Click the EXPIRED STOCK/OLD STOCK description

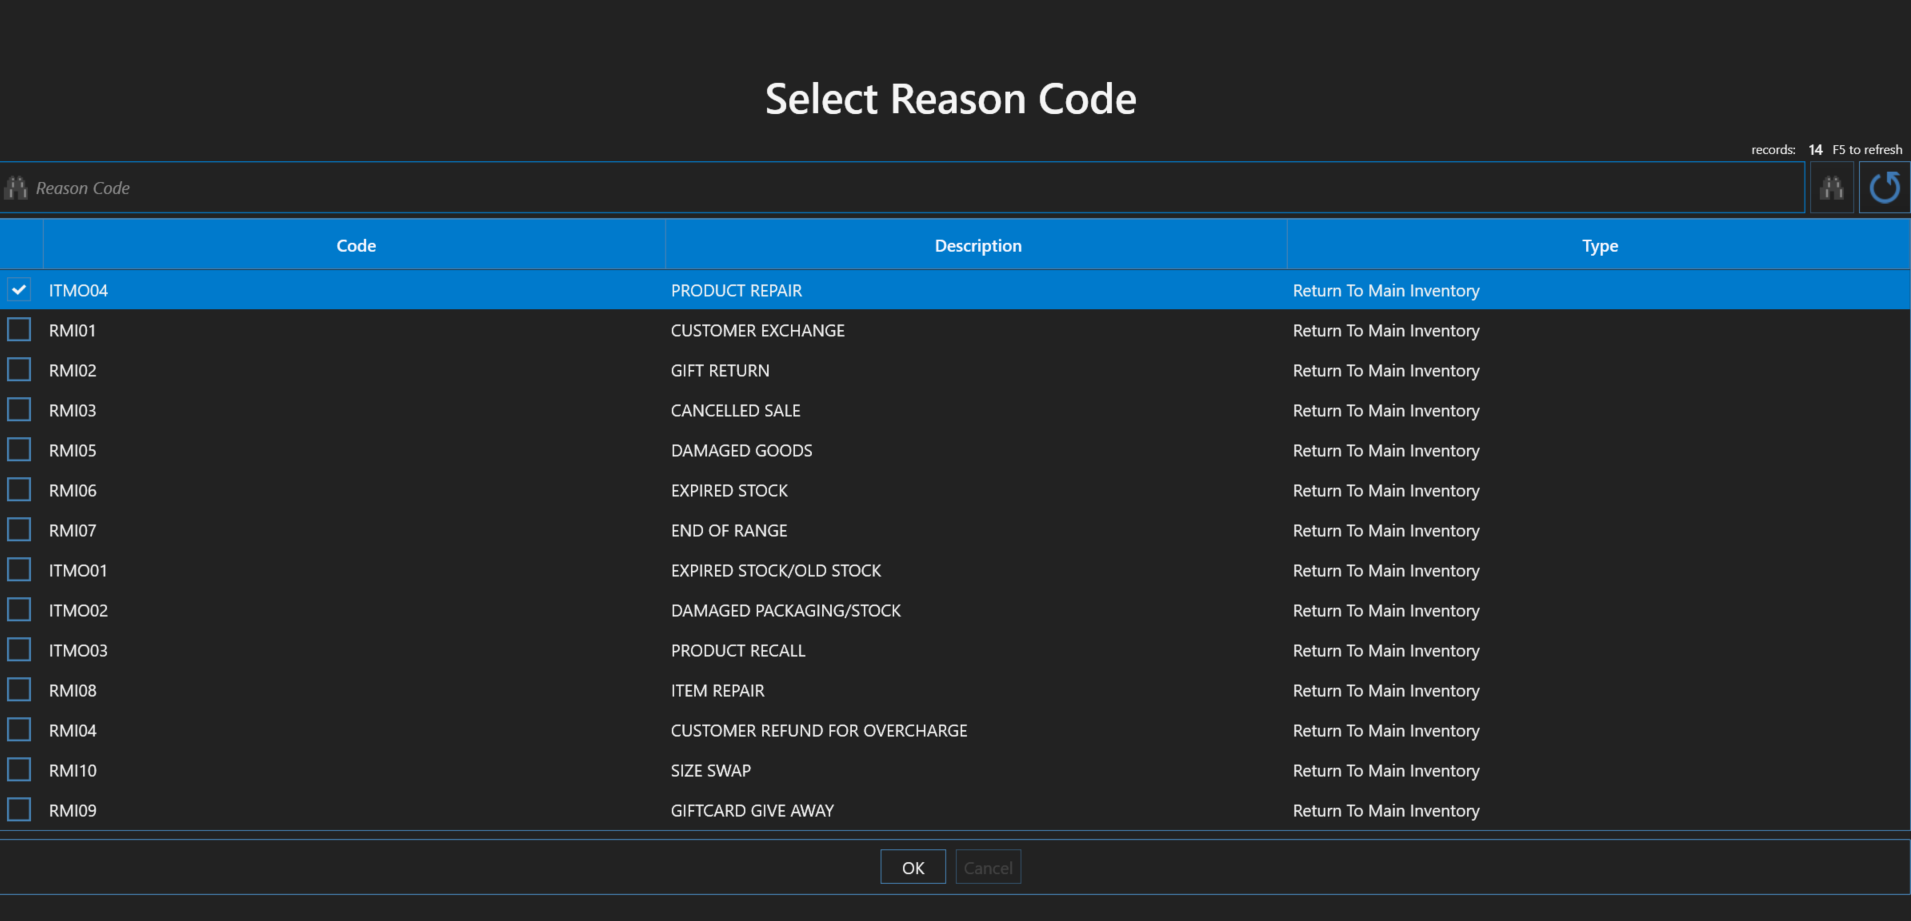coord(776,570)
